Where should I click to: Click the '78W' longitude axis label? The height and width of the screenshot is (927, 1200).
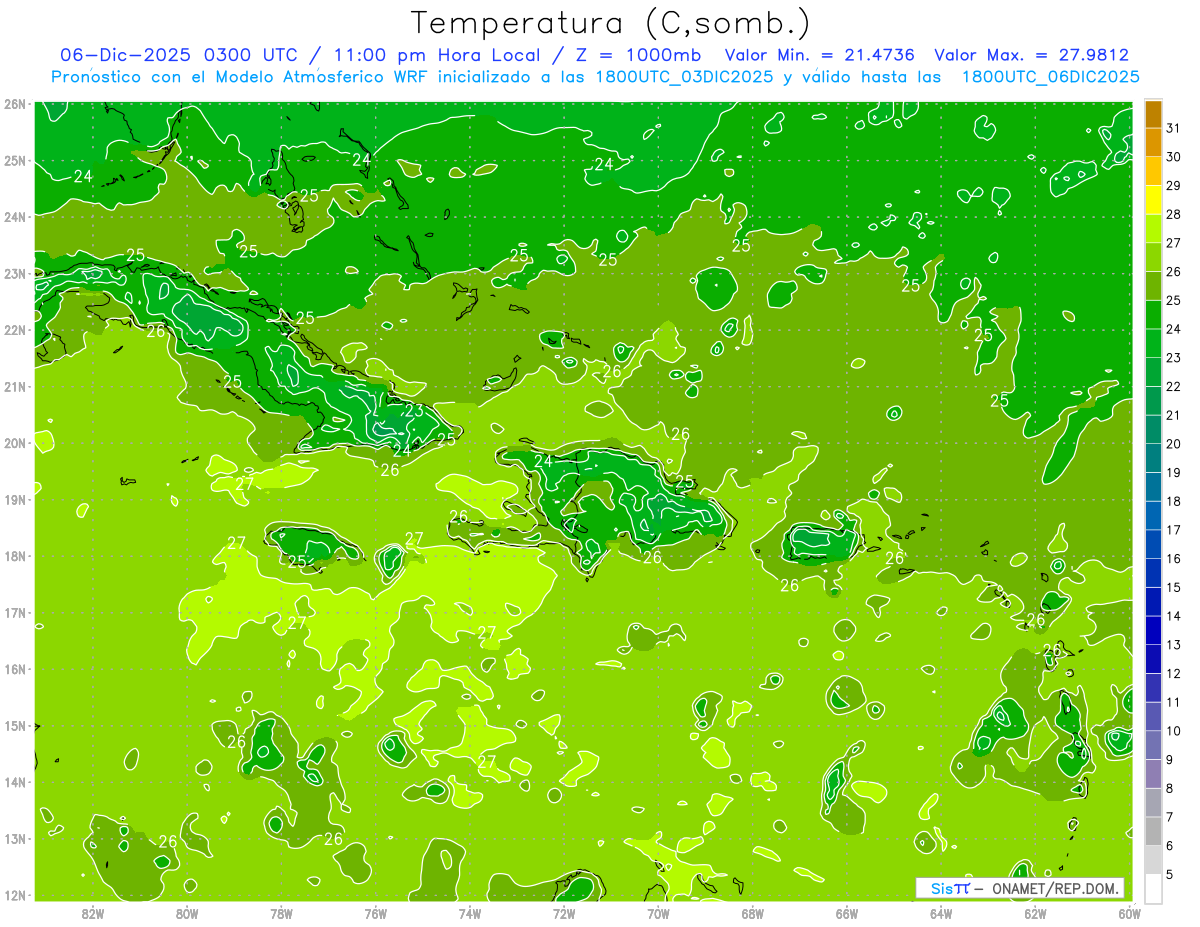[x=281, y=913]
